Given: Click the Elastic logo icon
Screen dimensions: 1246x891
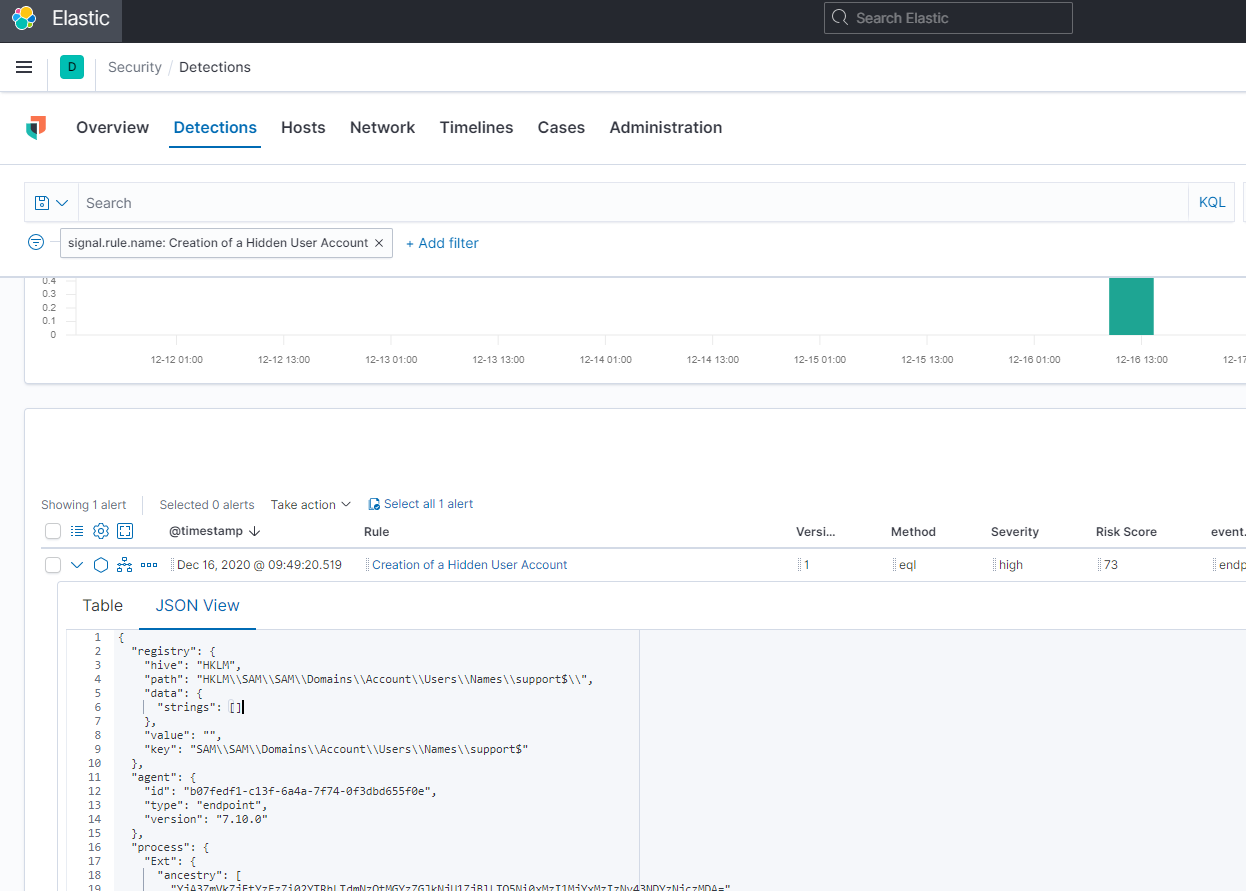Looking at the screenshot, I should [x=24, y=18].
